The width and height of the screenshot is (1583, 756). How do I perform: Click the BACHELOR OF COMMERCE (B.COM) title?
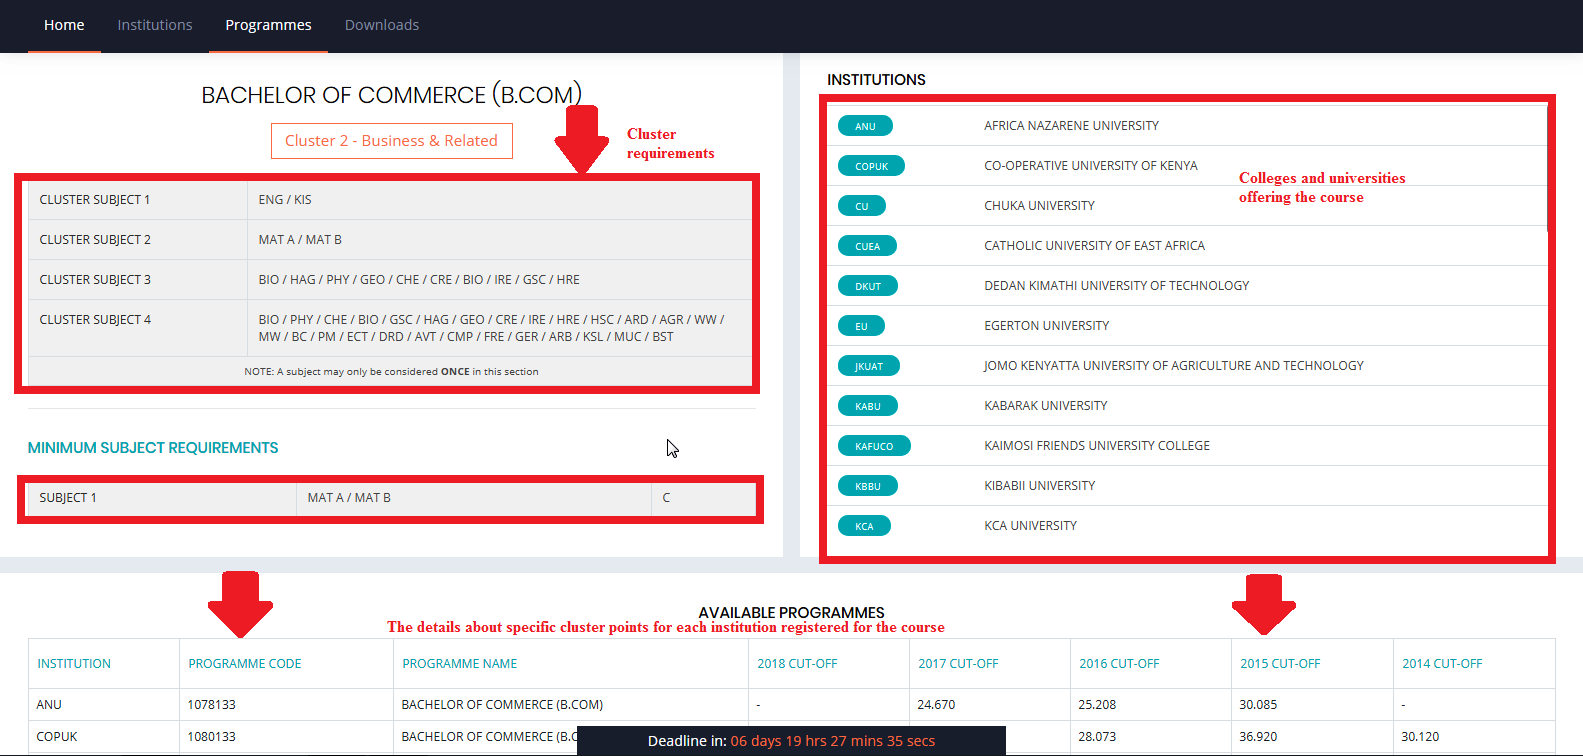391,95
